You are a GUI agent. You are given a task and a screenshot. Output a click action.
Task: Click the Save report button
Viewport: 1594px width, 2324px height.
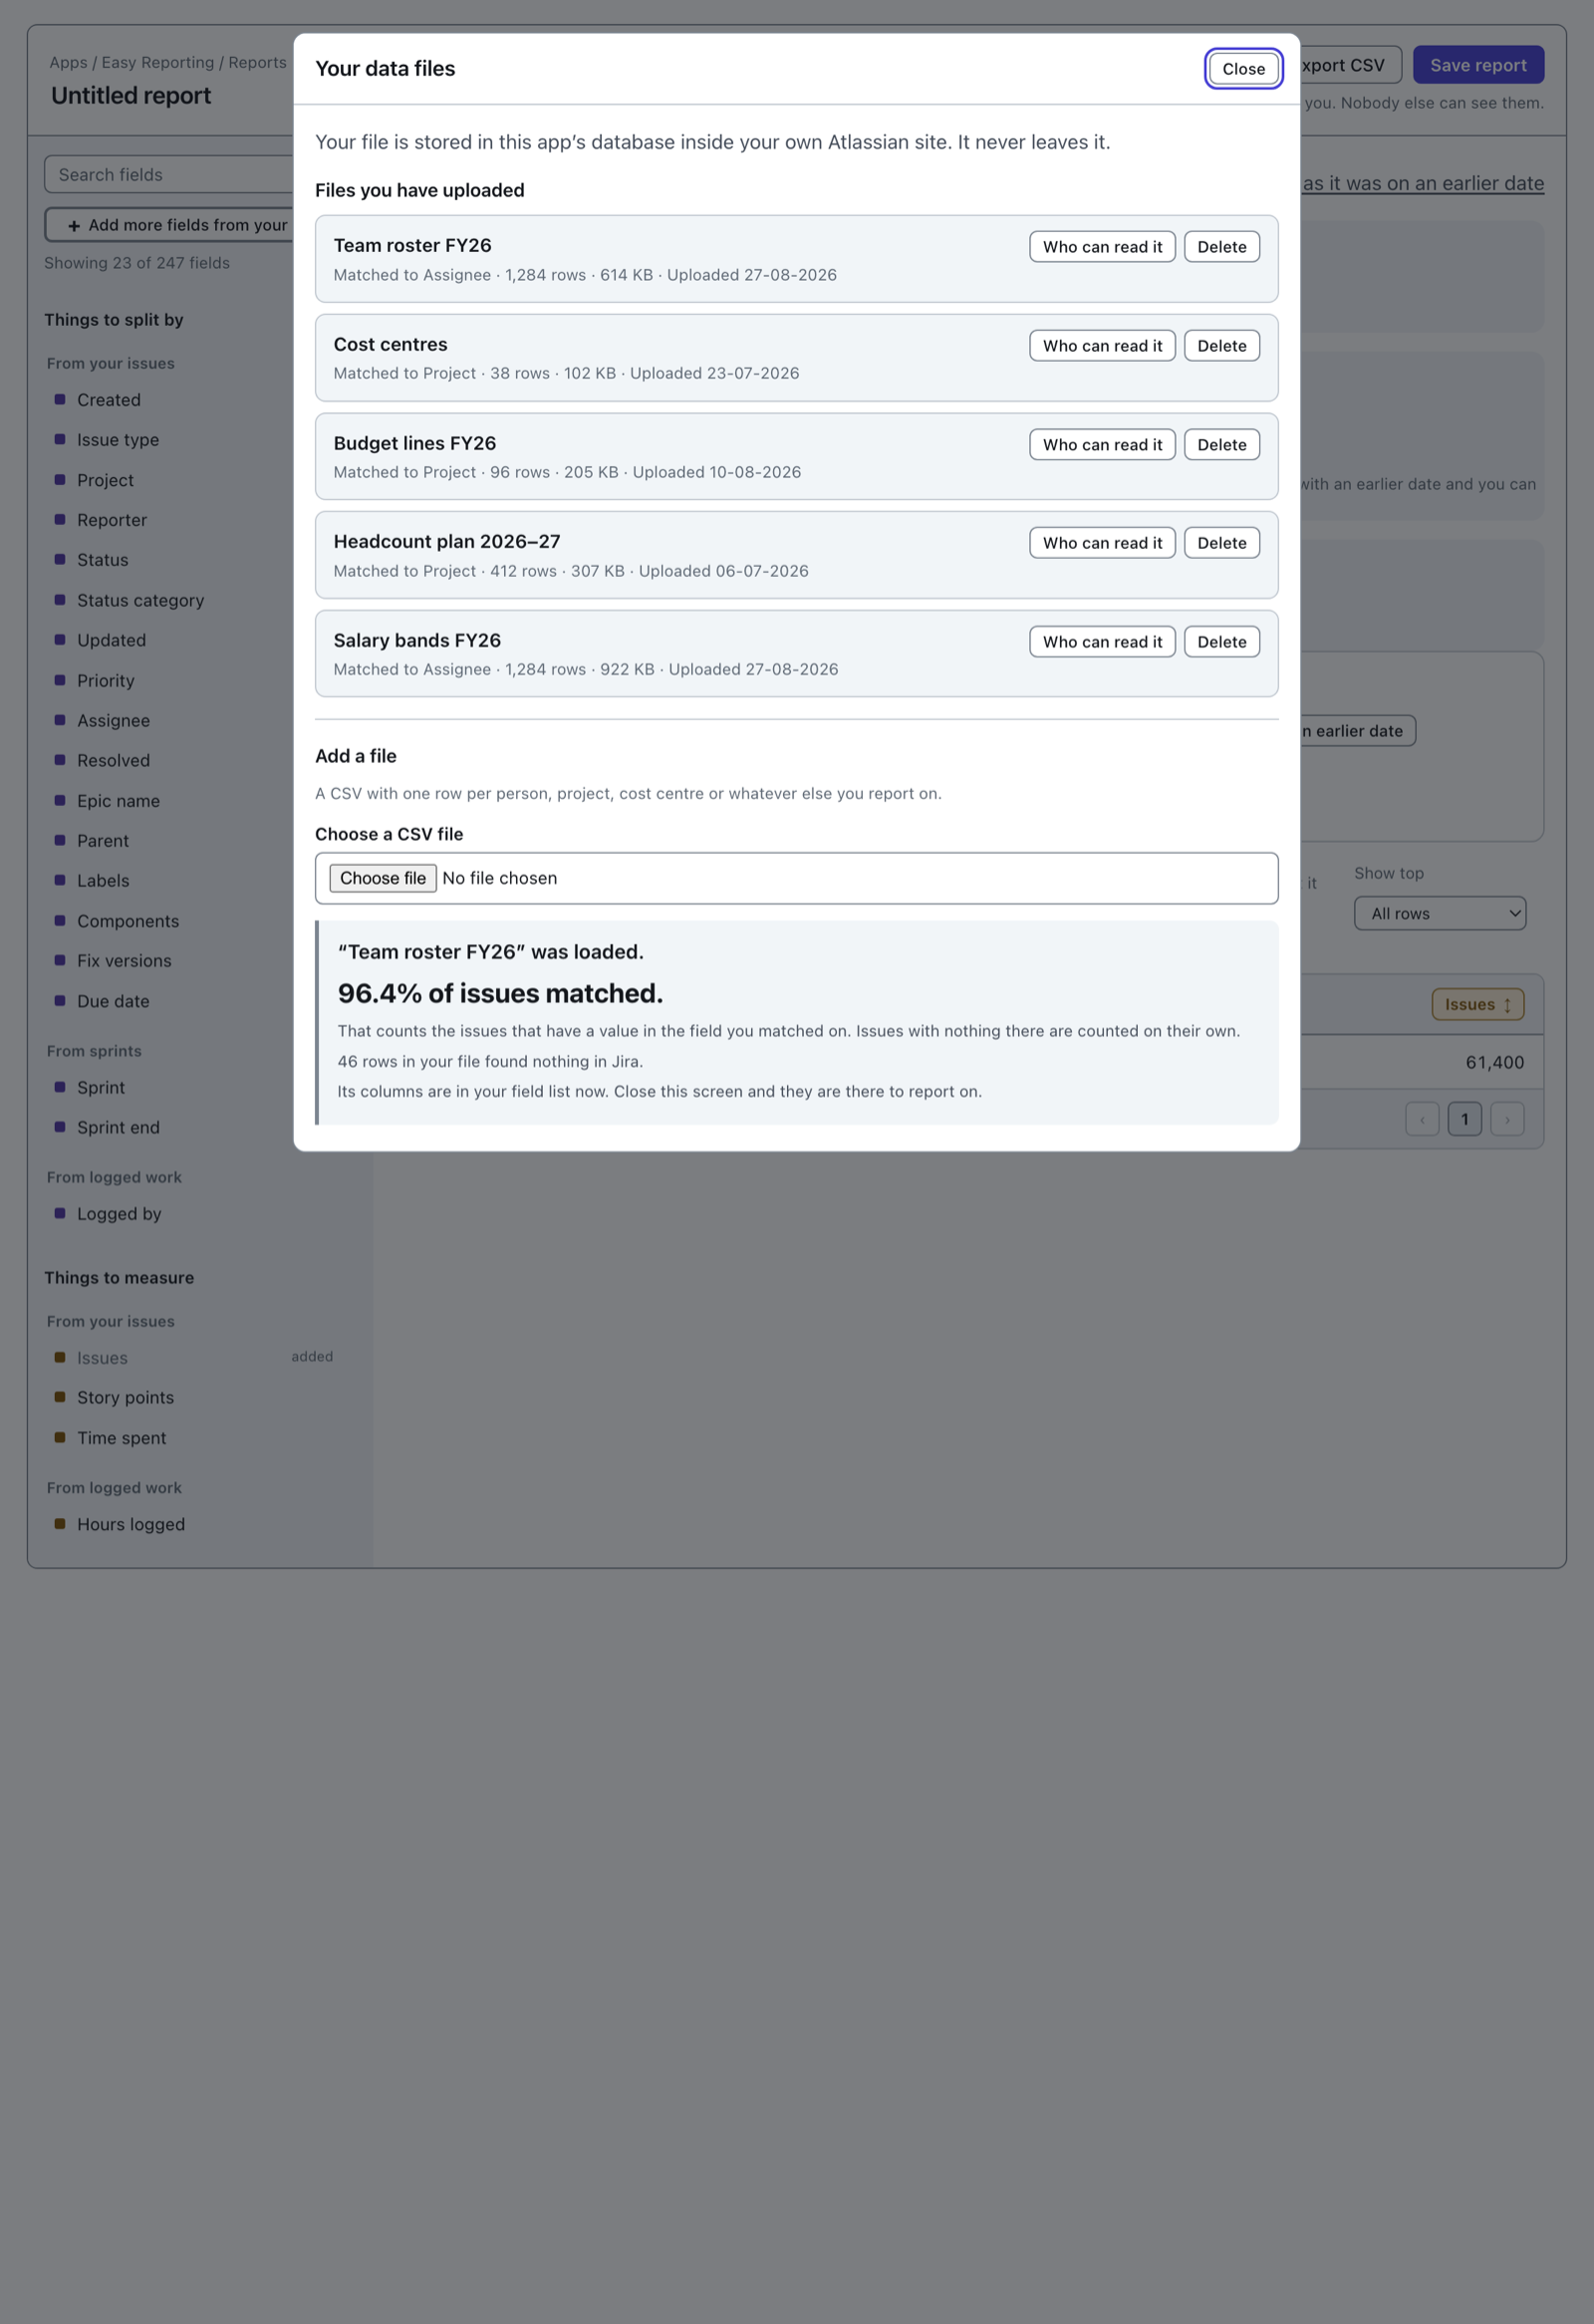(x=1478, y=65)
